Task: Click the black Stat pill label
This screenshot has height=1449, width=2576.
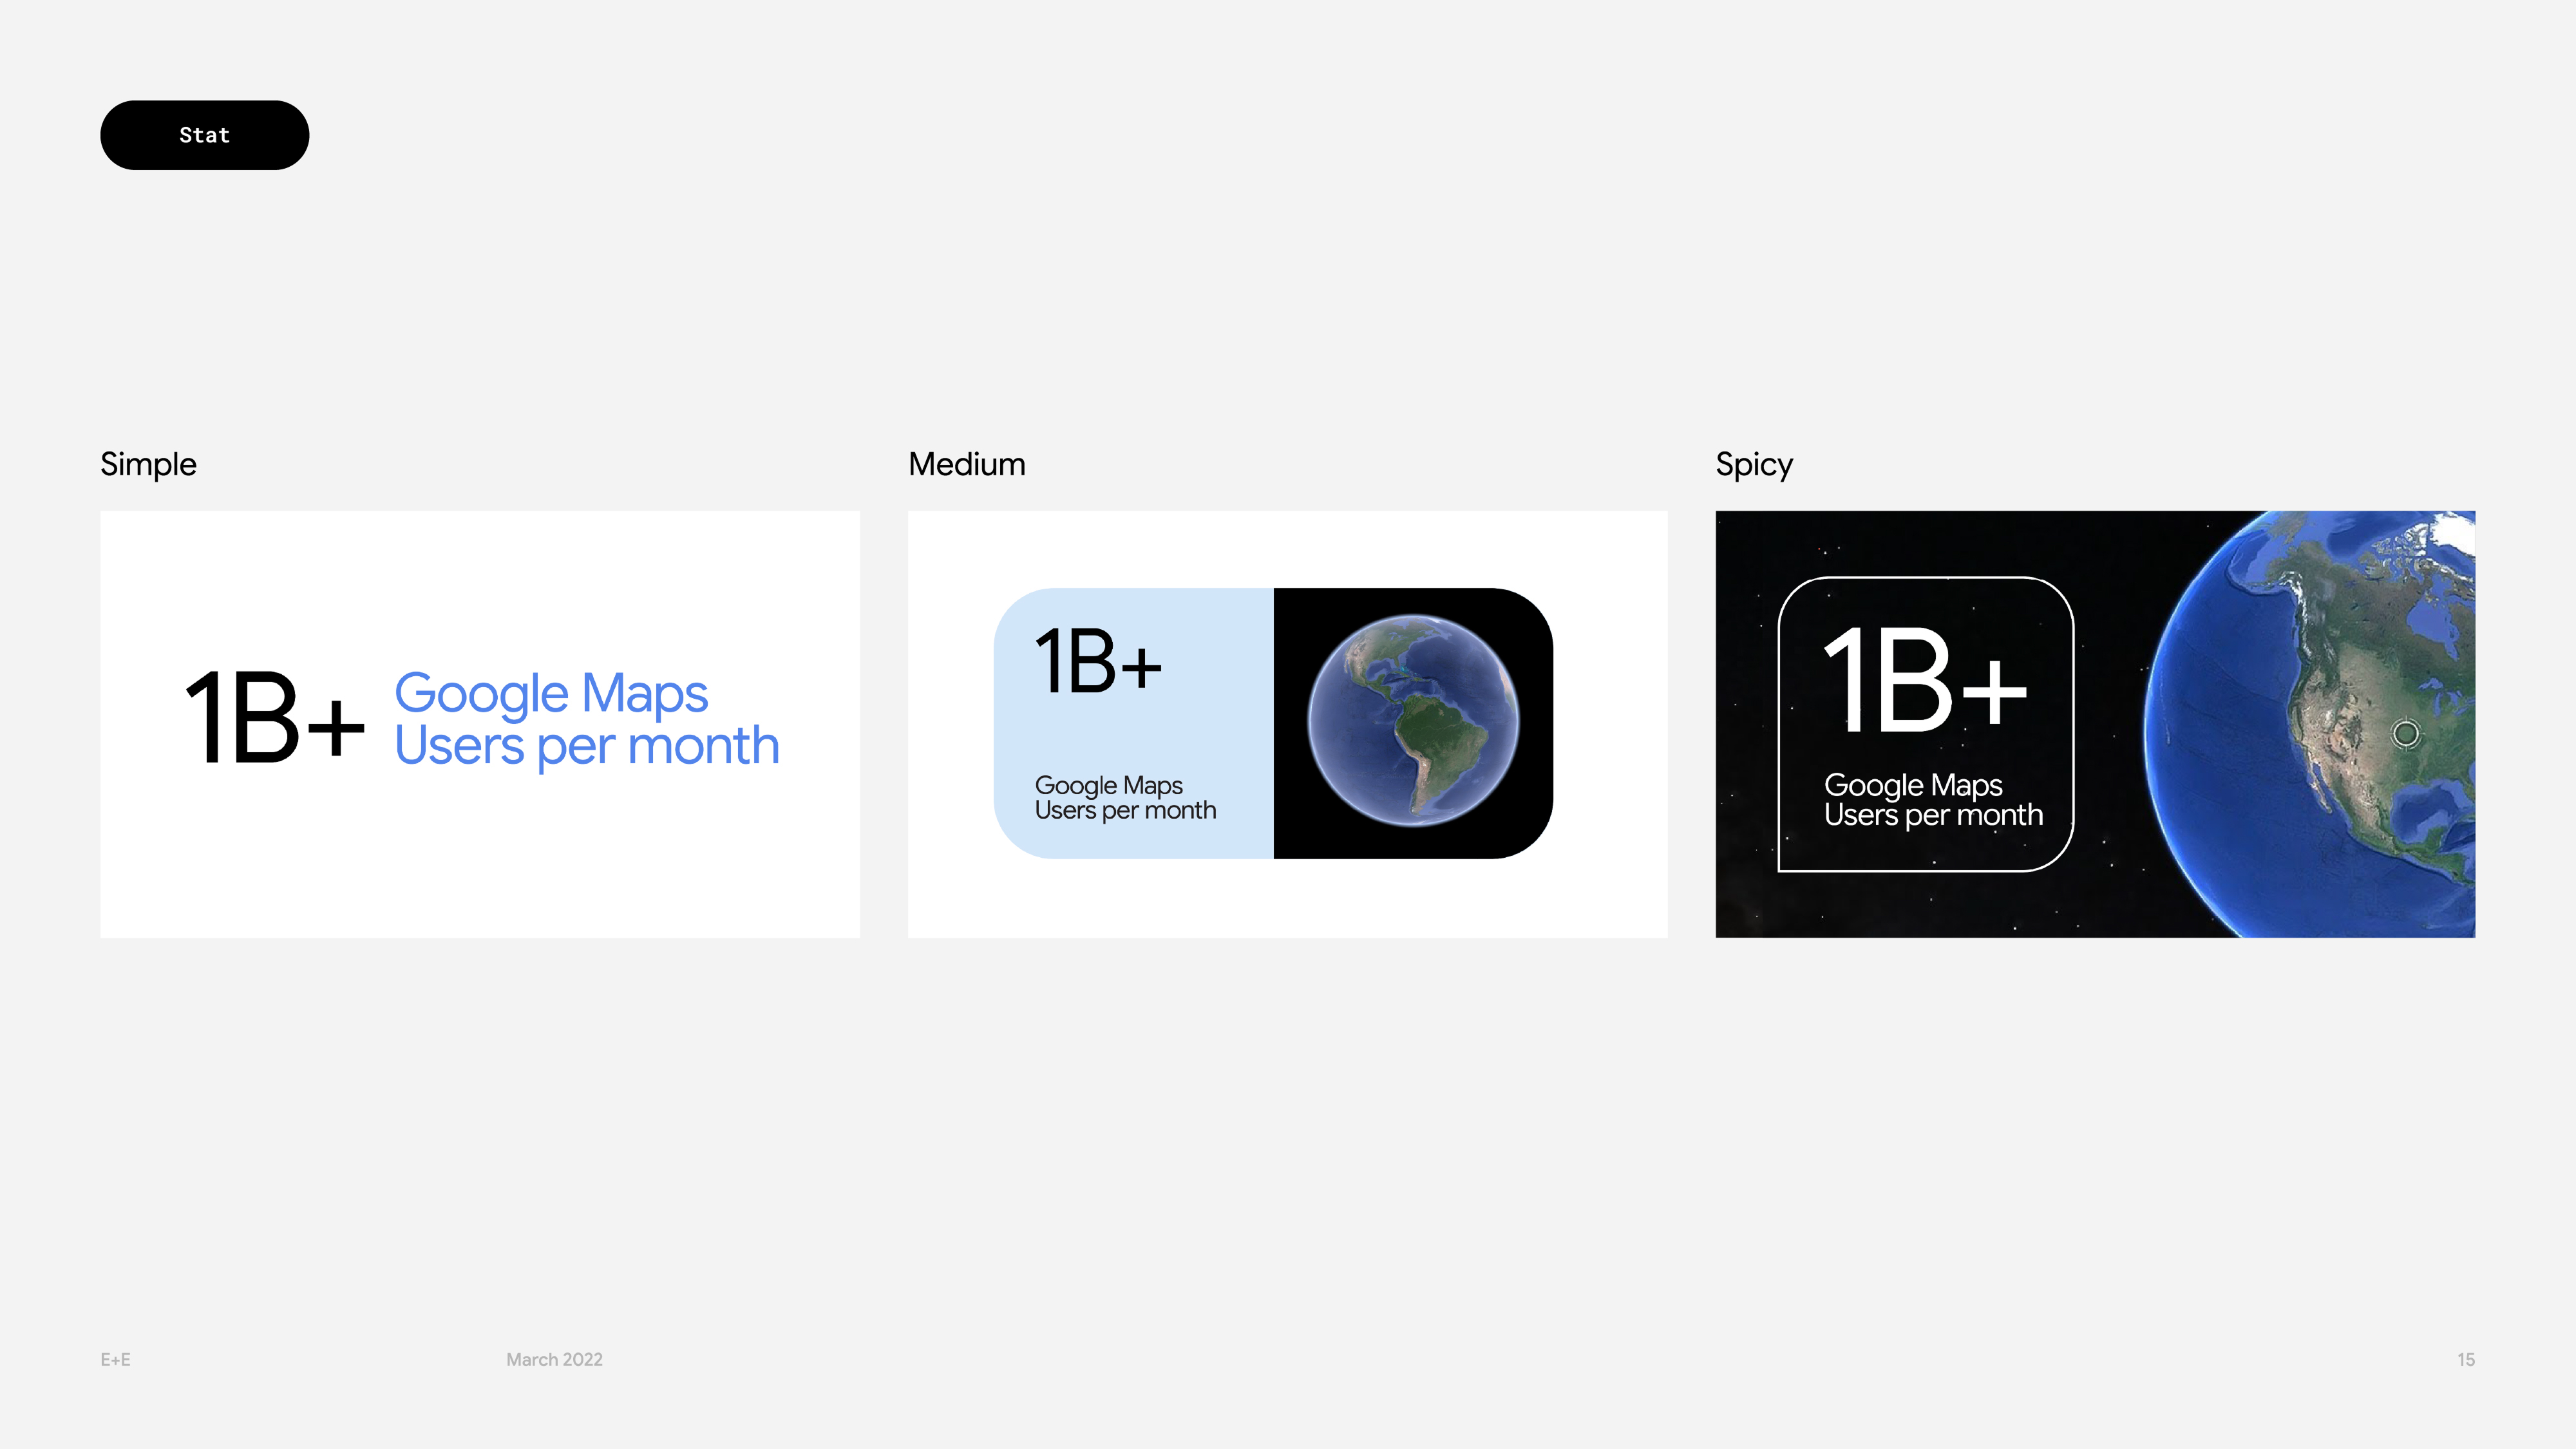Action: [x=204, y=135]
